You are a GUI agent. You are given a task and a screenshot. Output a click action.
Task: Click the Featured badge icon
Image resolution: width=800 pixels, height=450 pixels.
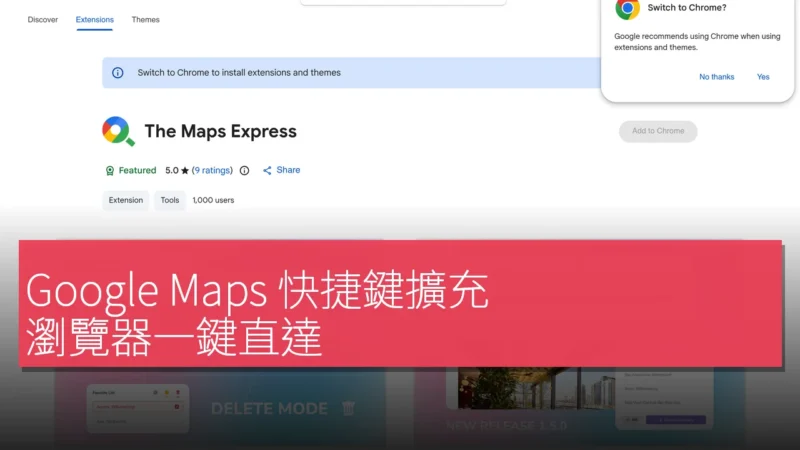[110, 171]
